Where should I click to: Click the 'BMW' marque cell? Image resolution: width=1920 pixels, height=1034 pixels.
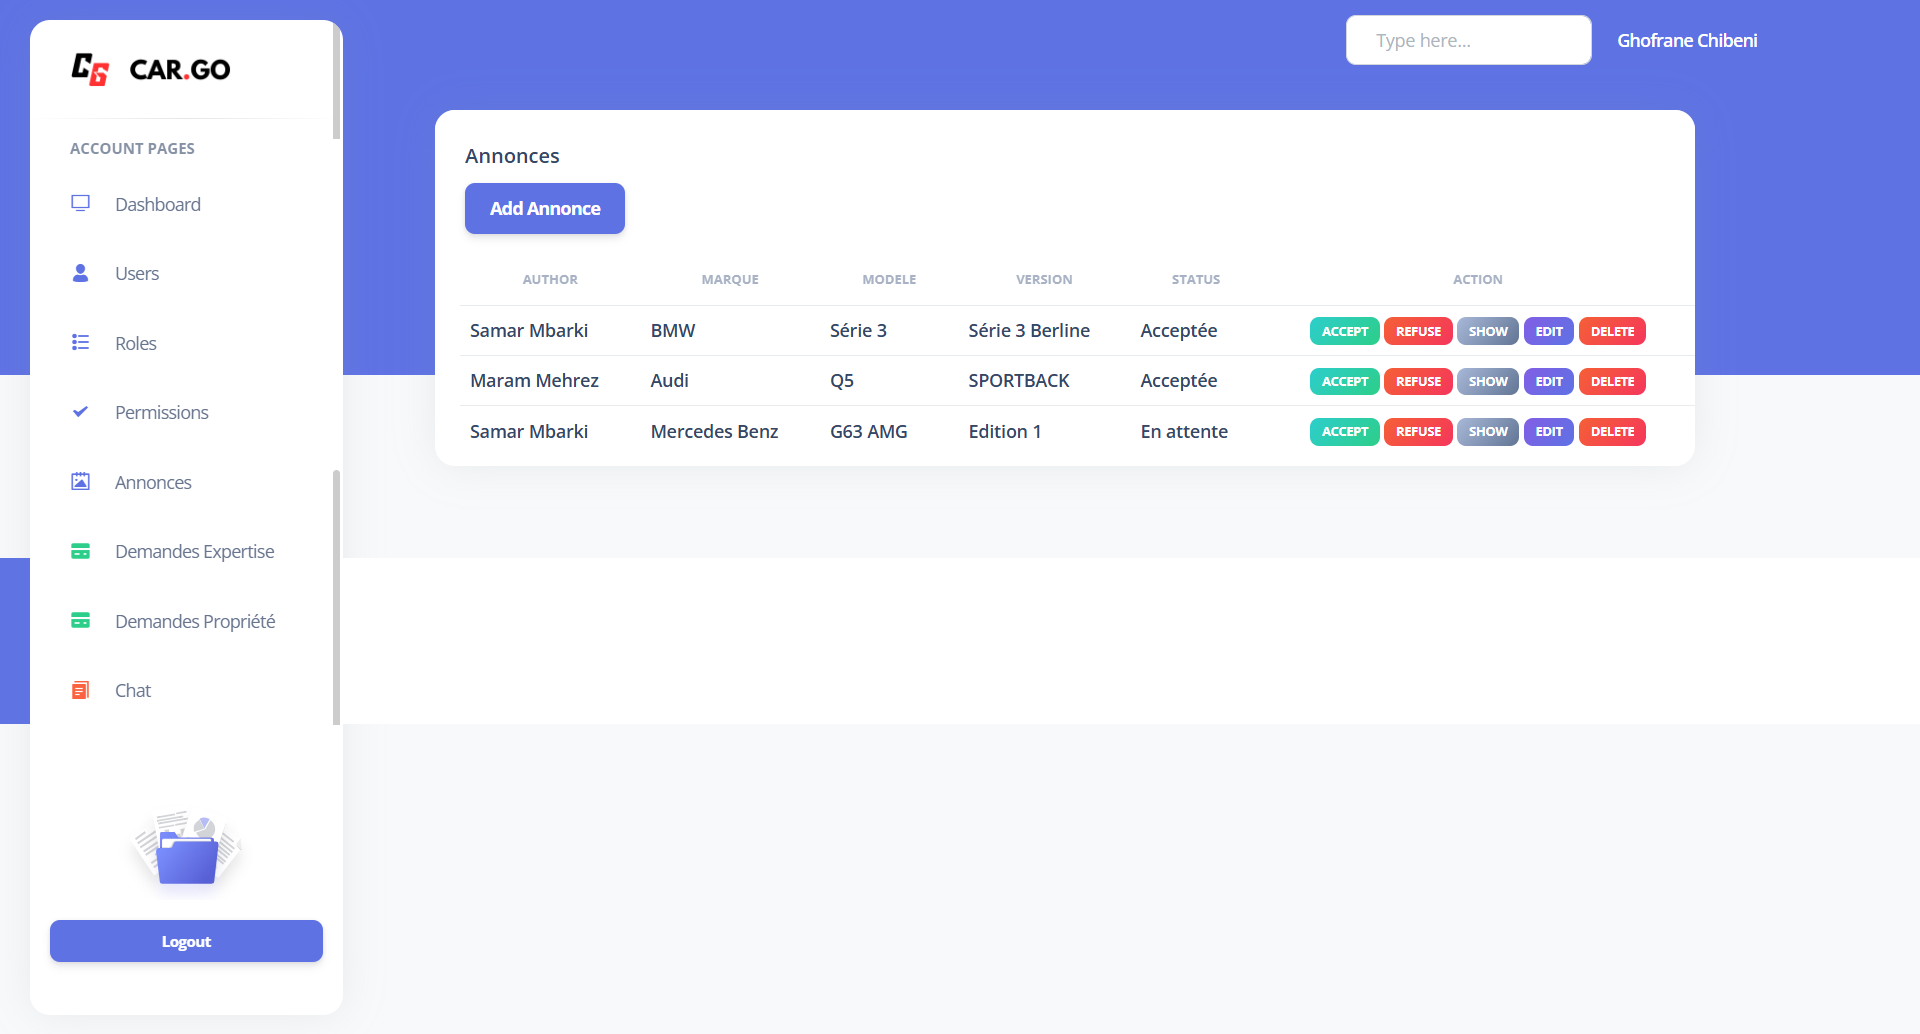pos(673,330)
